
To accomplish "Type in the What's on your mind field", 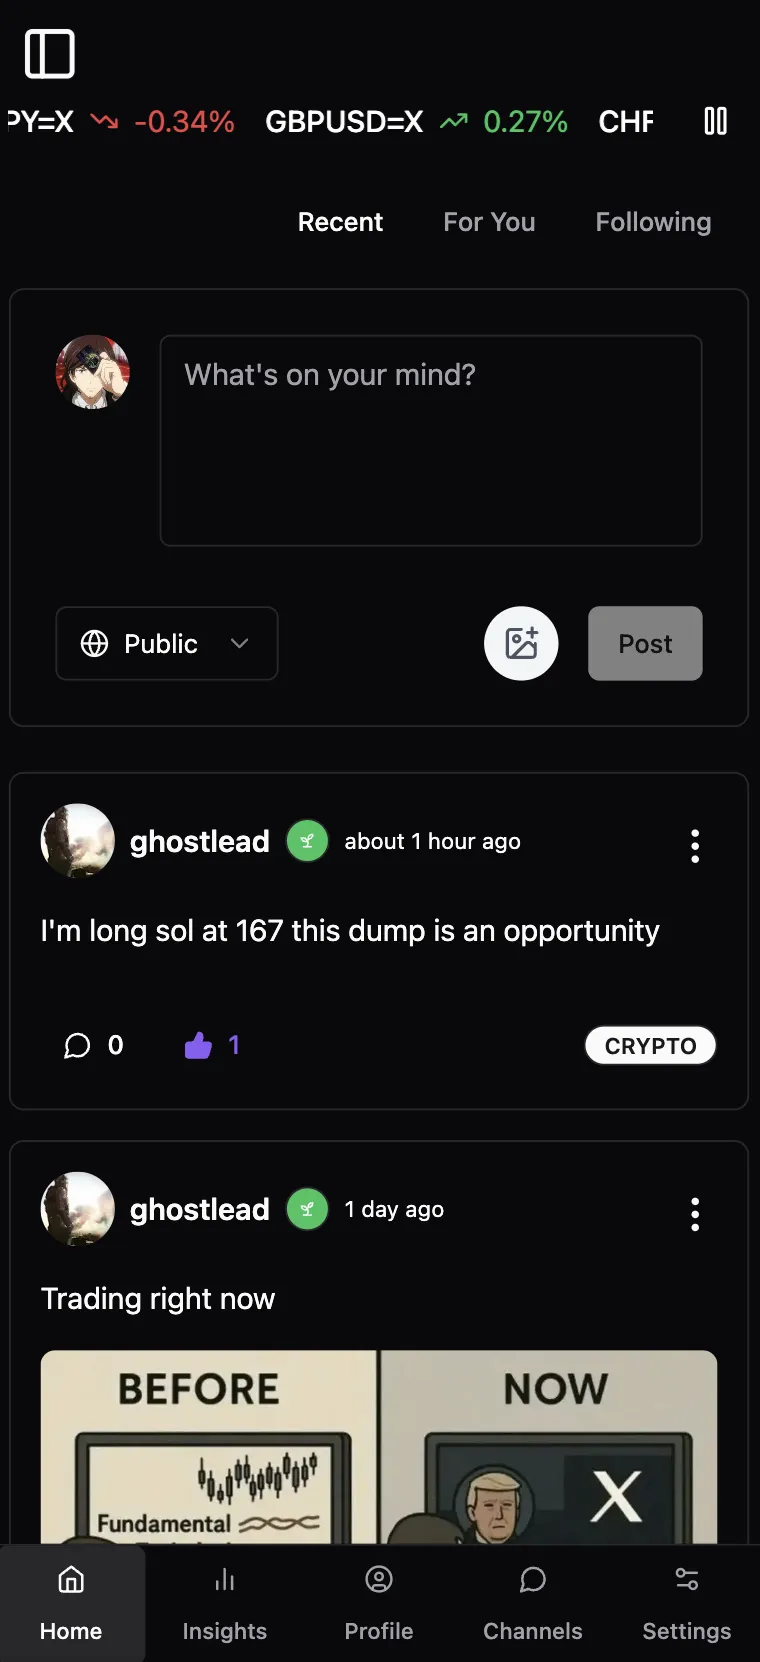I will [431, 440].
